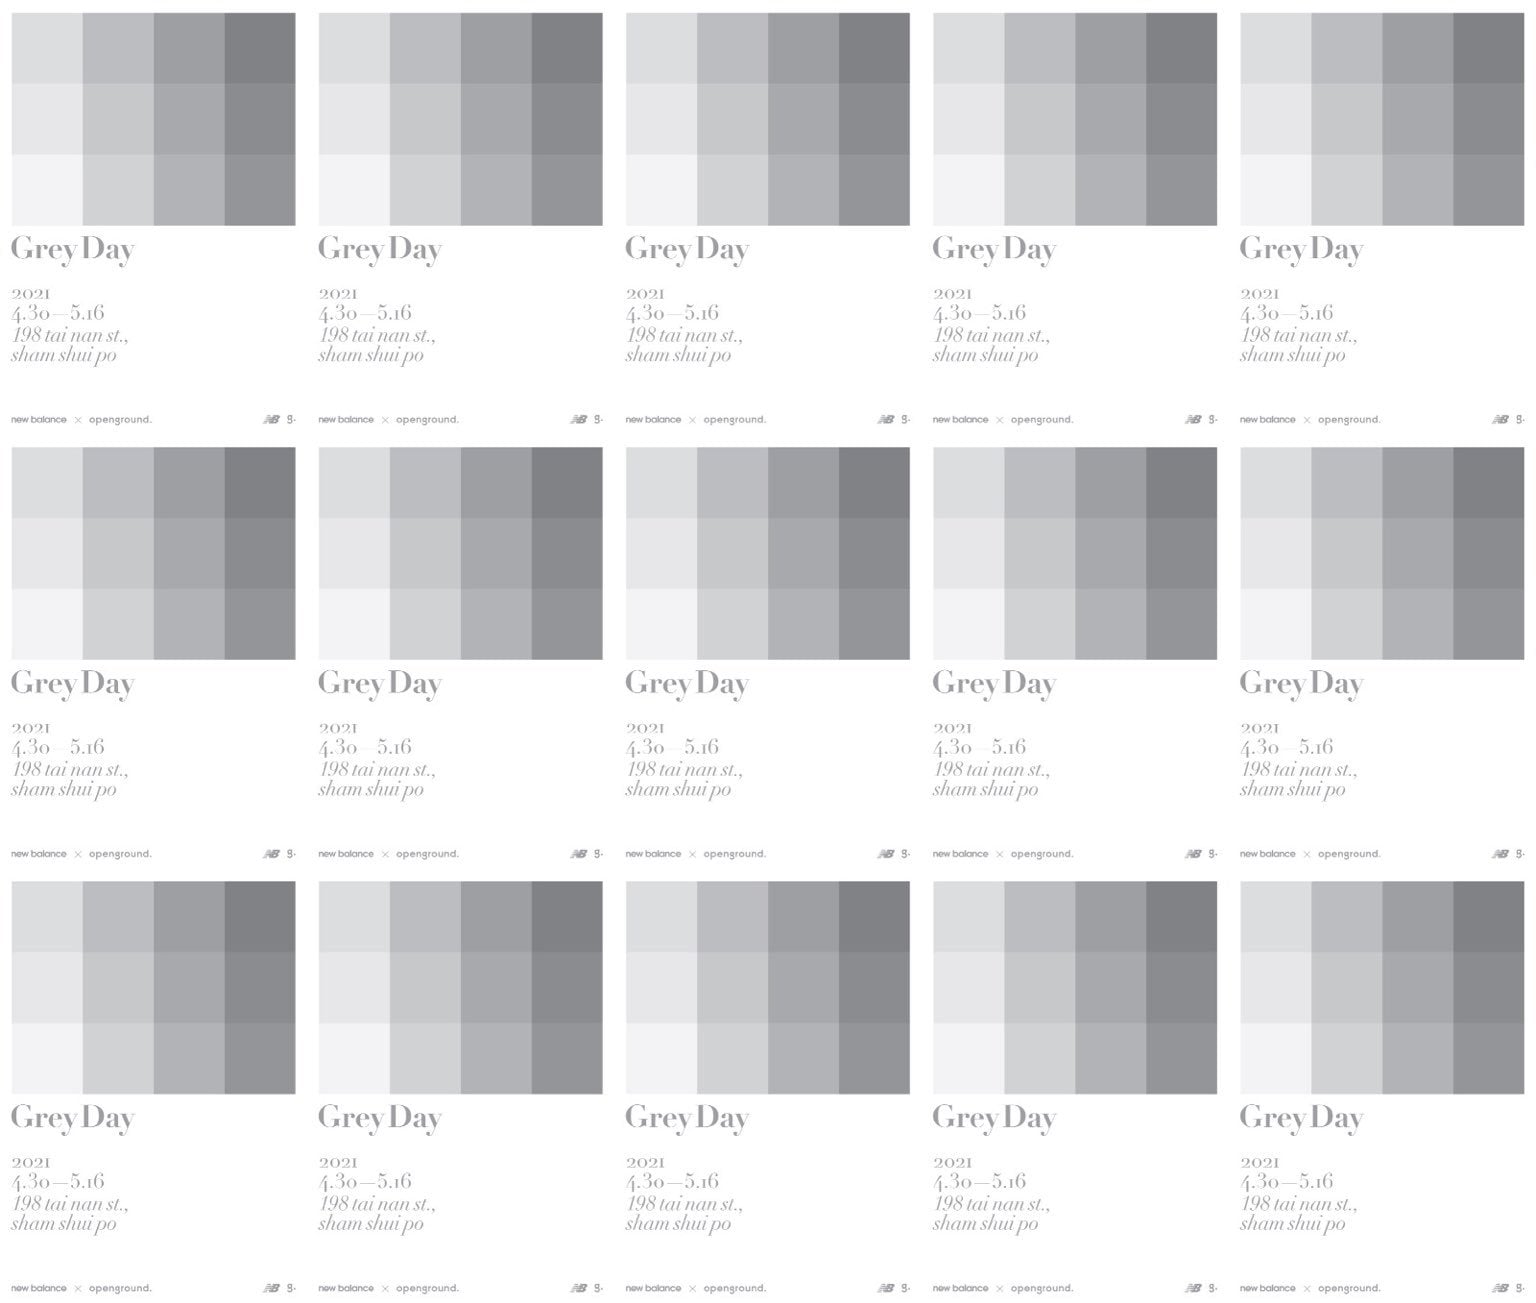Click '4.30—5.16' date on middle row last poster
This screenshot has width=1536, height=1303.
click(x=1286, y=747)
